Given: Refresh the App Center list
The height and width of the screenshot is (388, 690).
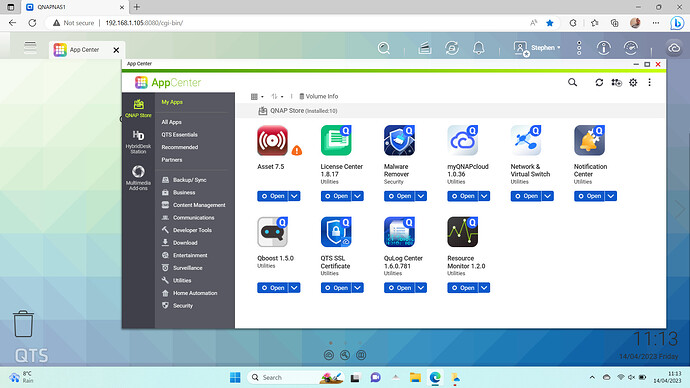Looking at the screenshot, I should 599,82.
